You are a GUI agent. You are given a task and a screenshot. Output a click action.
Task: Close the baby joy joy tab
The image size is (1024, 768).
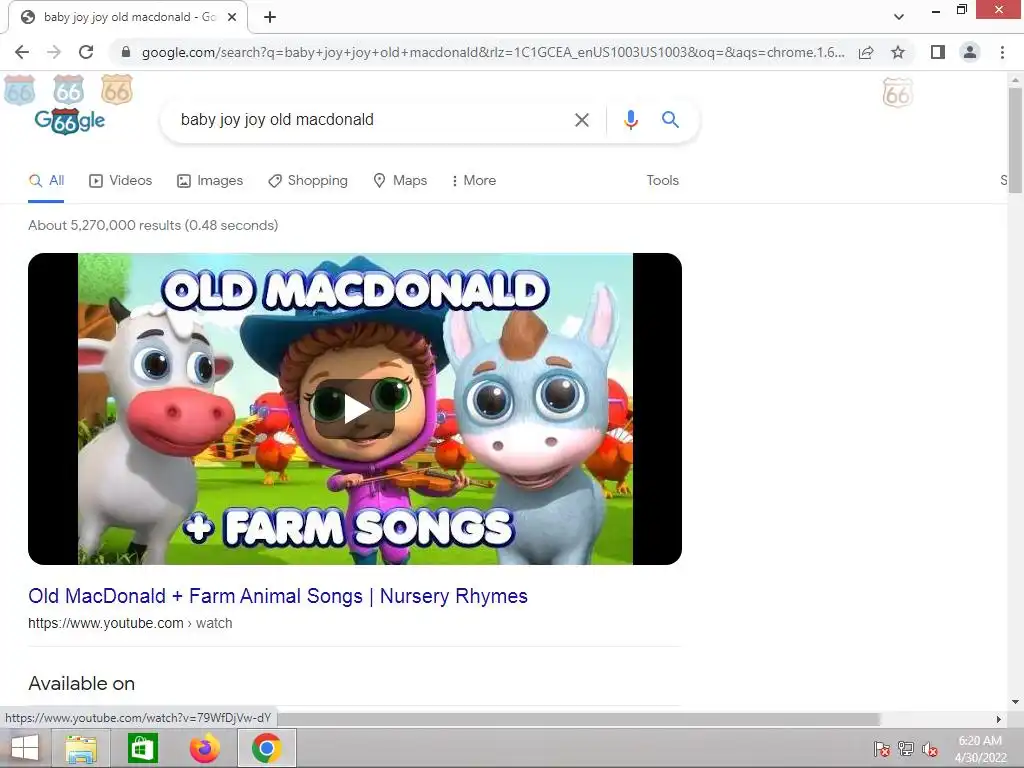pyautogui.click(x=232, y=17)
